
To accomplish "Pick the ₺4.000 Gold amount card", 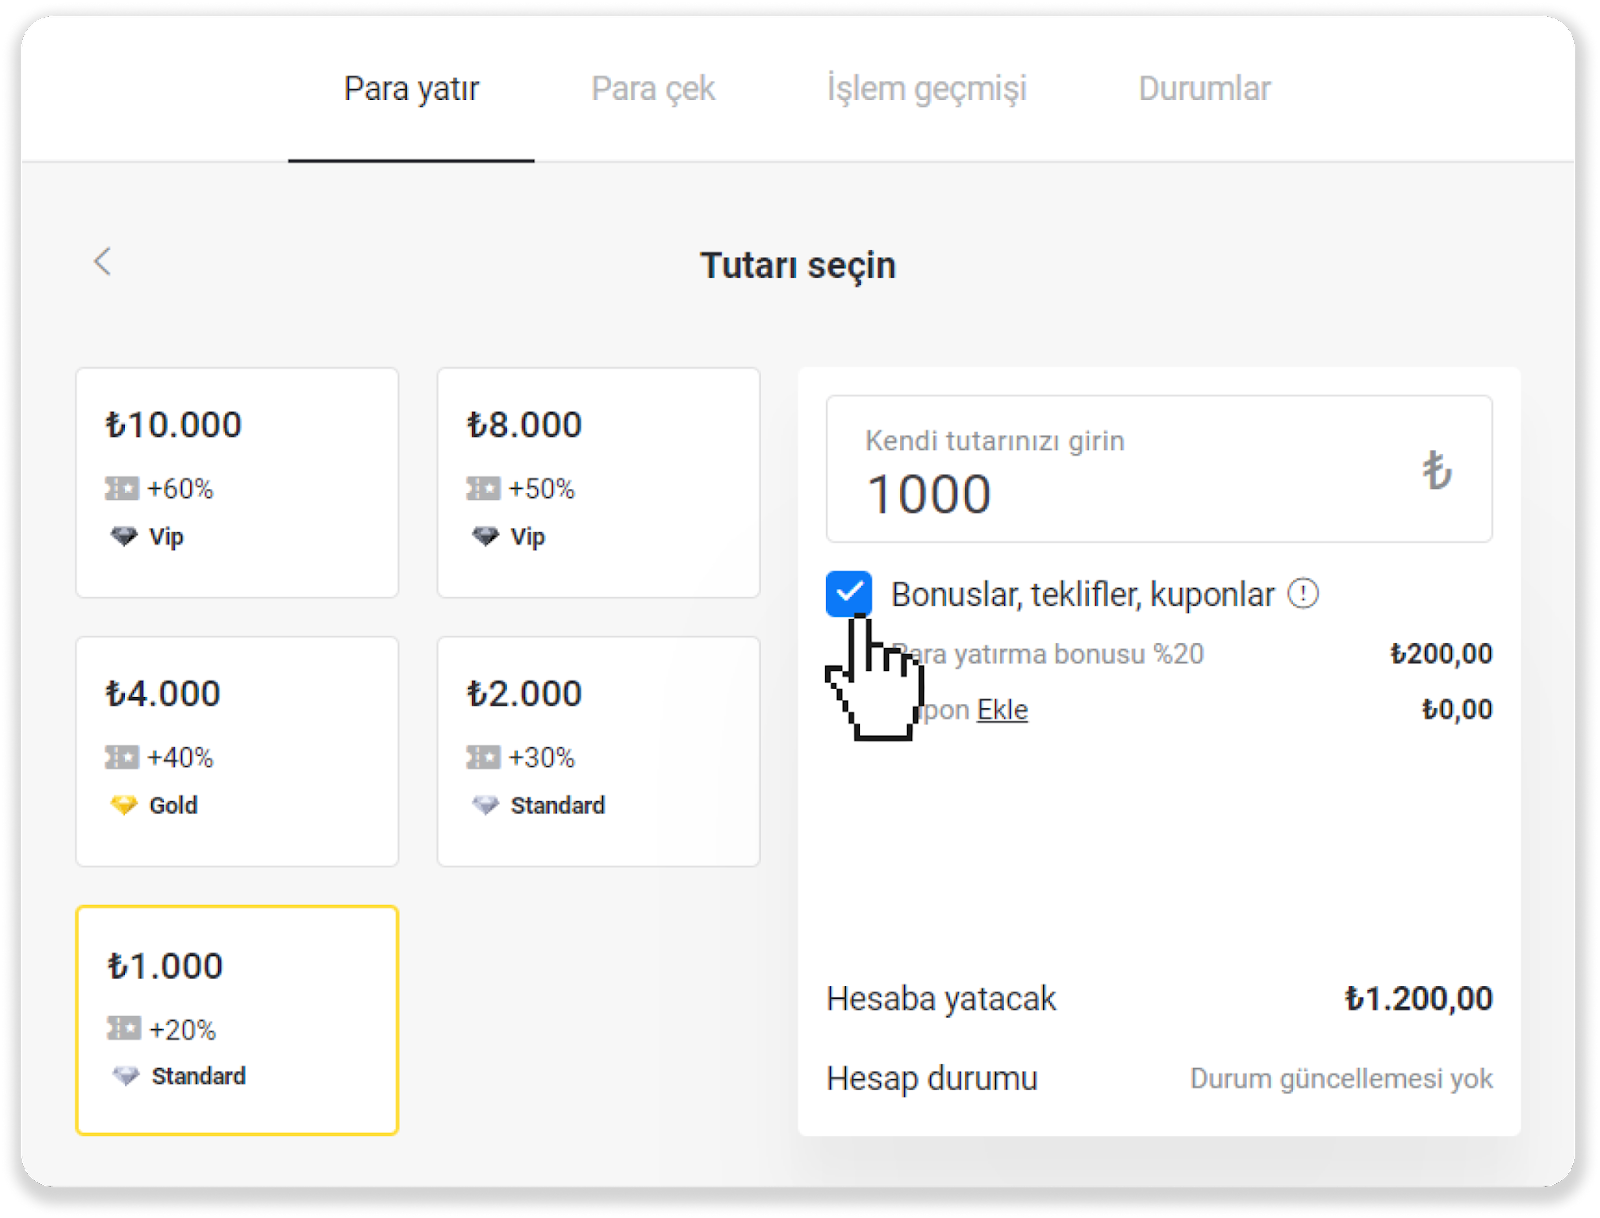I will 237,751.
